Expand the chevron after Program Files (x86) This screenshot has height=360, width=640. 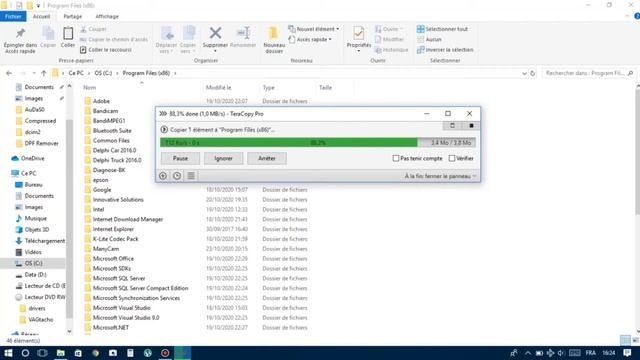click(x=175, y=73)
